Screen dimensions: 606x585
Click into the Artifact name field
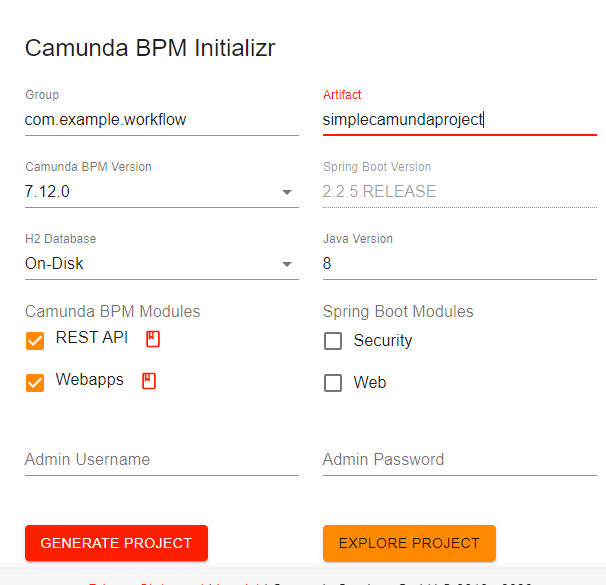458,120
